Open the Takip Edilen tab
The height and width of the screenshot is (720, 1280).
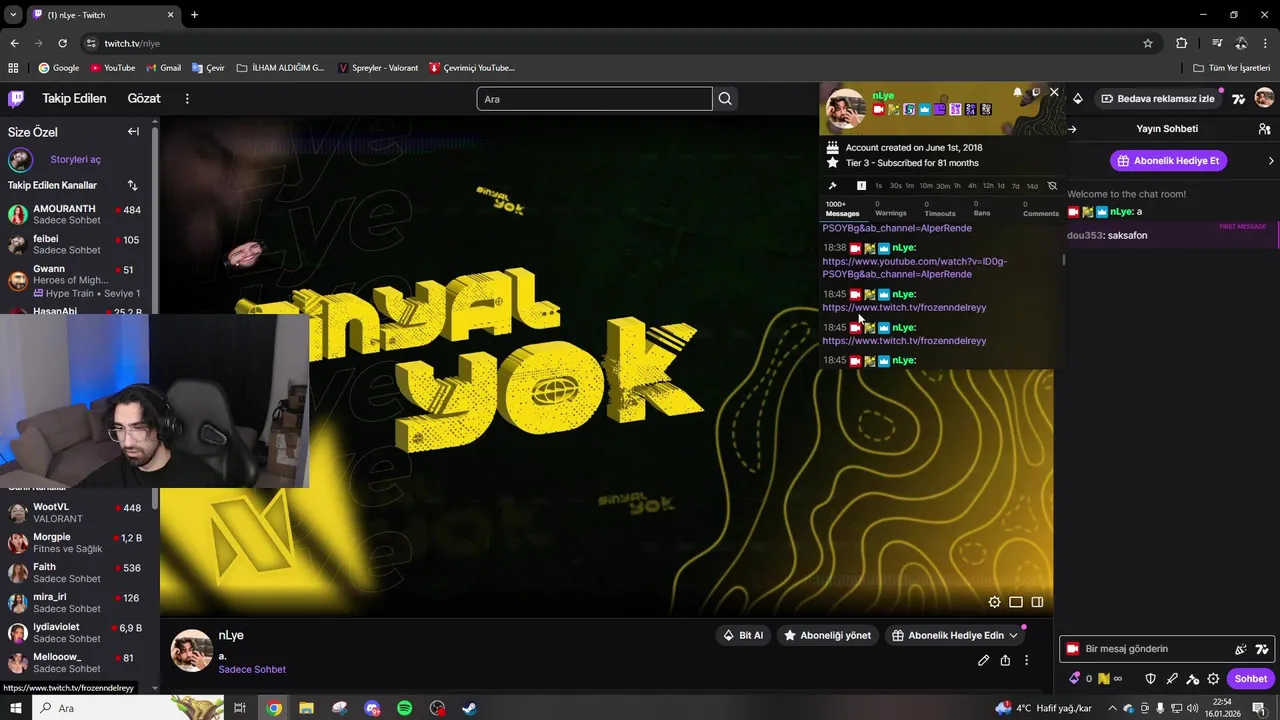pos(74,98)
